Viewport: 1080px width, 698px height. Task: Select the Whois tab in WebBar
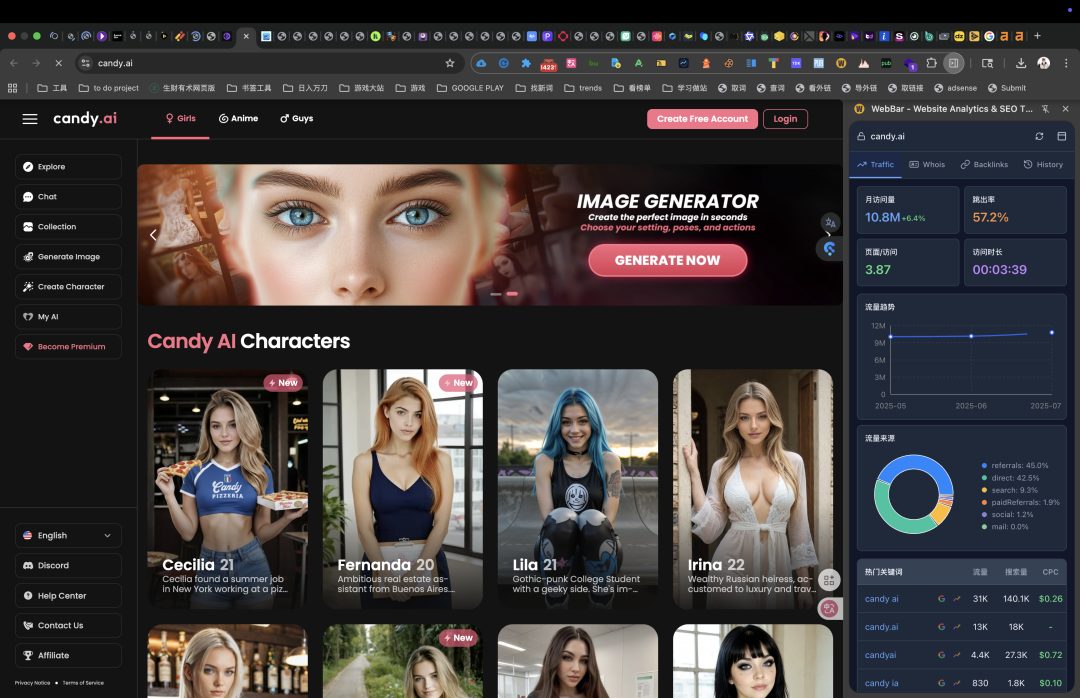927,165
